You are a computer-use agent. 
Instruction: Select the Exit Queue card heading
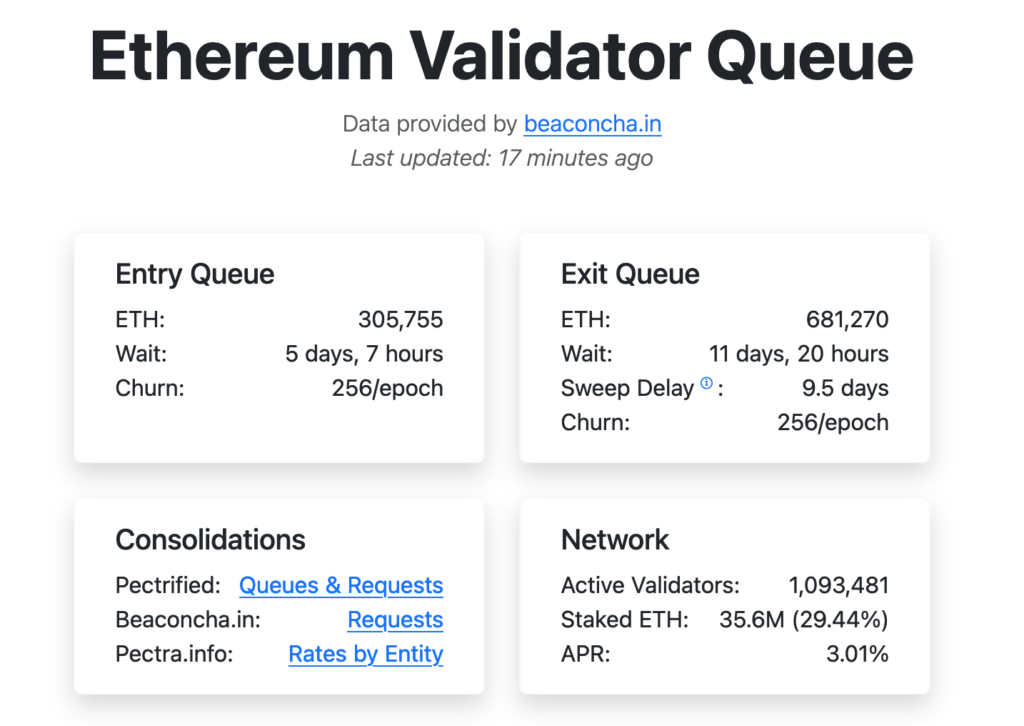(629, 274)
